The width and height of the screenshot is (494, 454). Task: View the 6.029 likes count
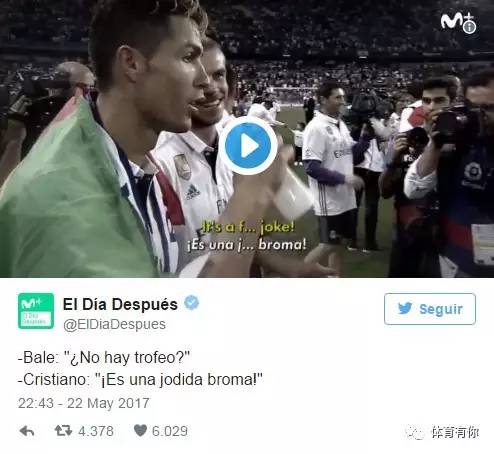[x=170, y=431]
